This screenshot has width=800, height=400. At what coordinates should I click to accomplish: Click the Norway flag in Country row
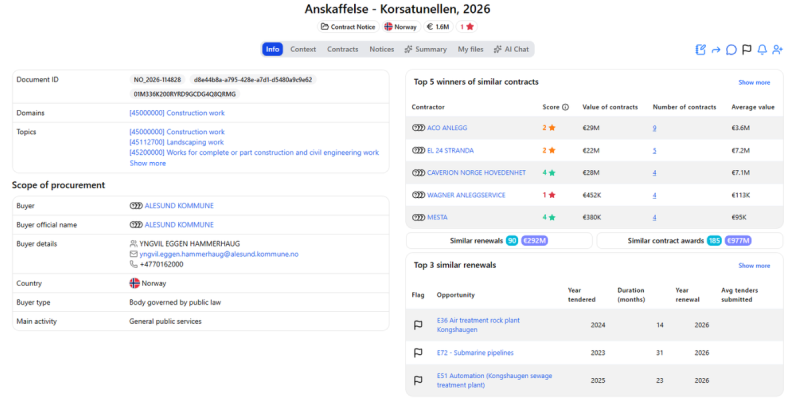pos(135,283)
